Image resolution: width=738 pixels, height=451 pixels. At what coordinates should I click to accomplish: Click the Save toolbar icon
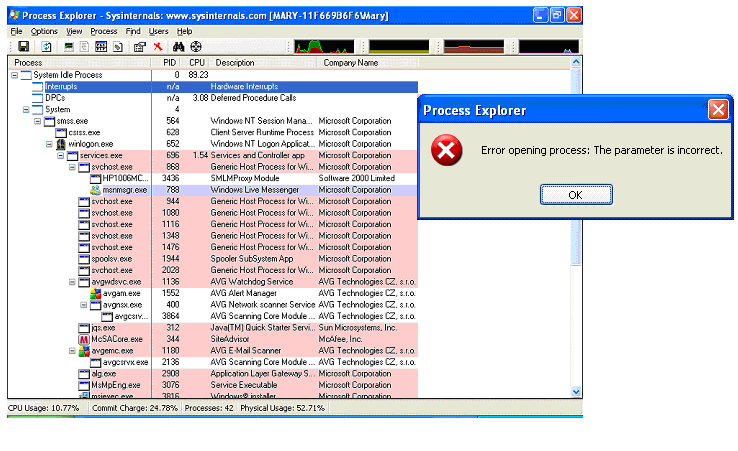click(x=24, y=46)
